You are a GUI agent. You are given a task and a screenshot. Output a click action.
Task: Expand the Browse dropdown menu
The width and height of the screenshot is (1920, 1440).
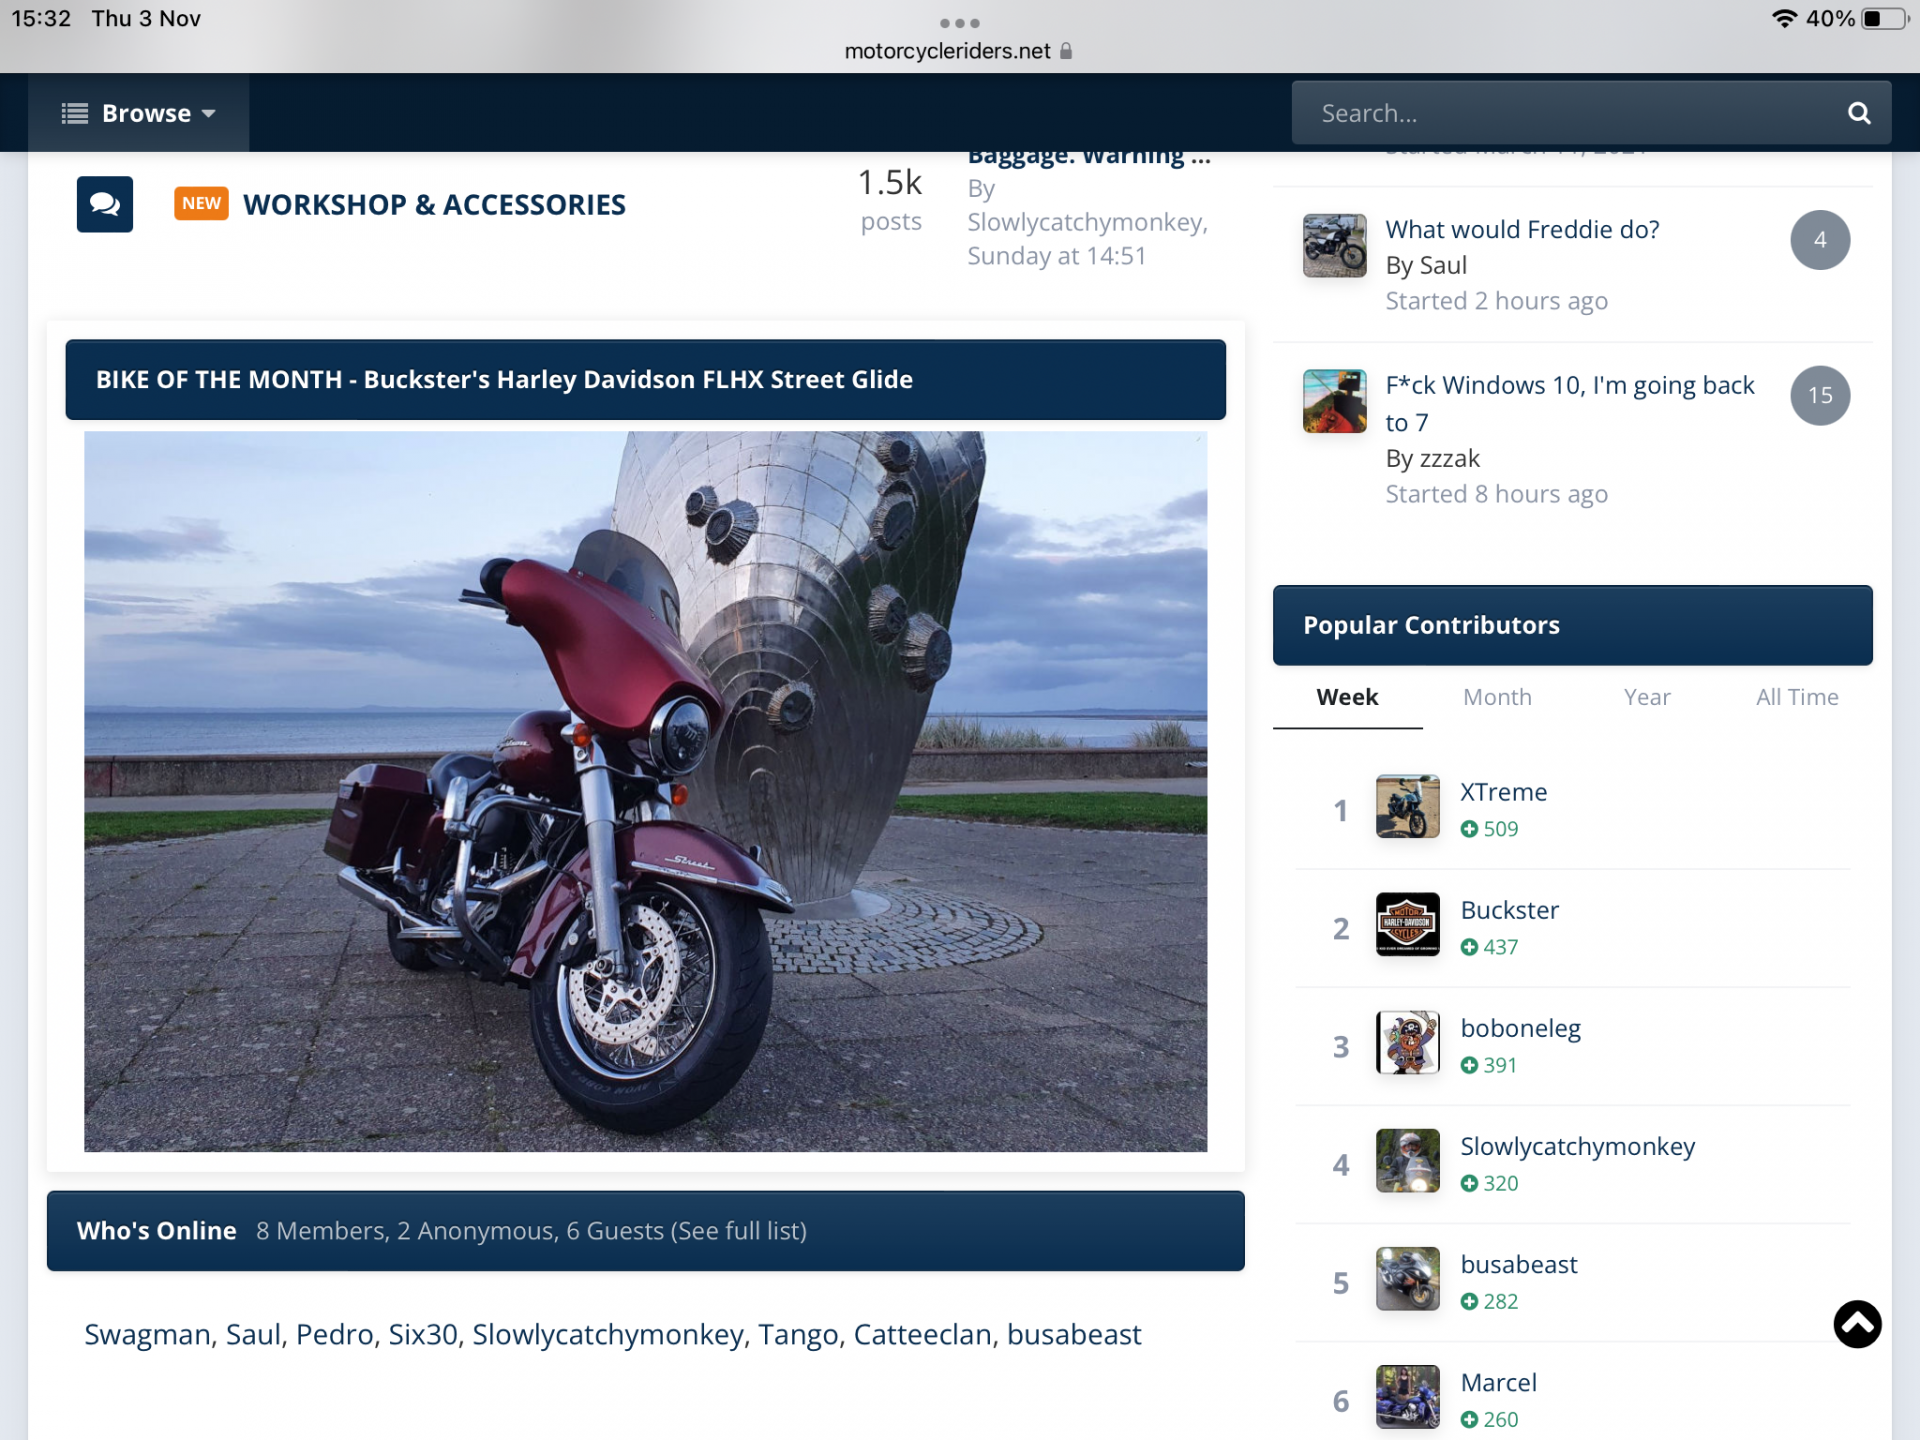[139, 113]
